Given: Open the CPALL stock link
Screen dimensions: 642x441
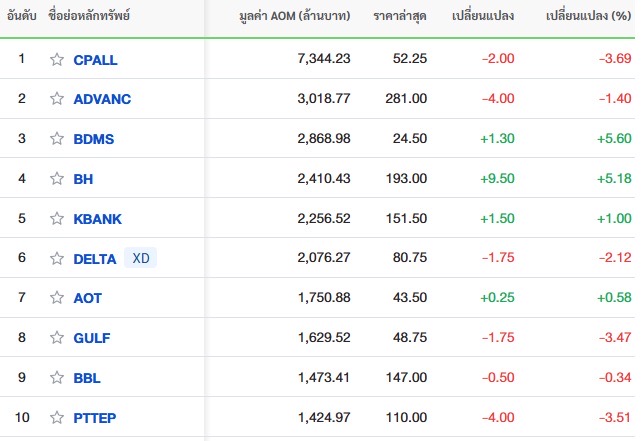Looking at the screenshot, I should [x=95, y=60].
